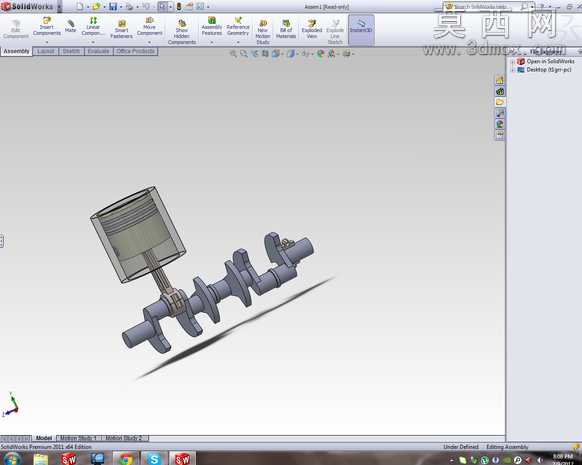Click Bill of Materials
582x465 pixels.
click(x=286, y=29)
